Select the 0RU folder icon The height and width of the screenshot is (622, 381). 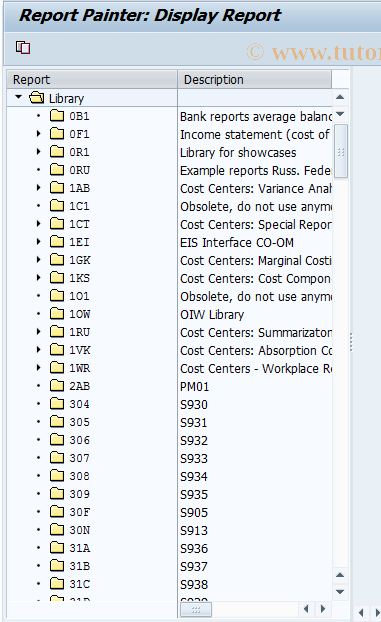click(x=57, y=170)
